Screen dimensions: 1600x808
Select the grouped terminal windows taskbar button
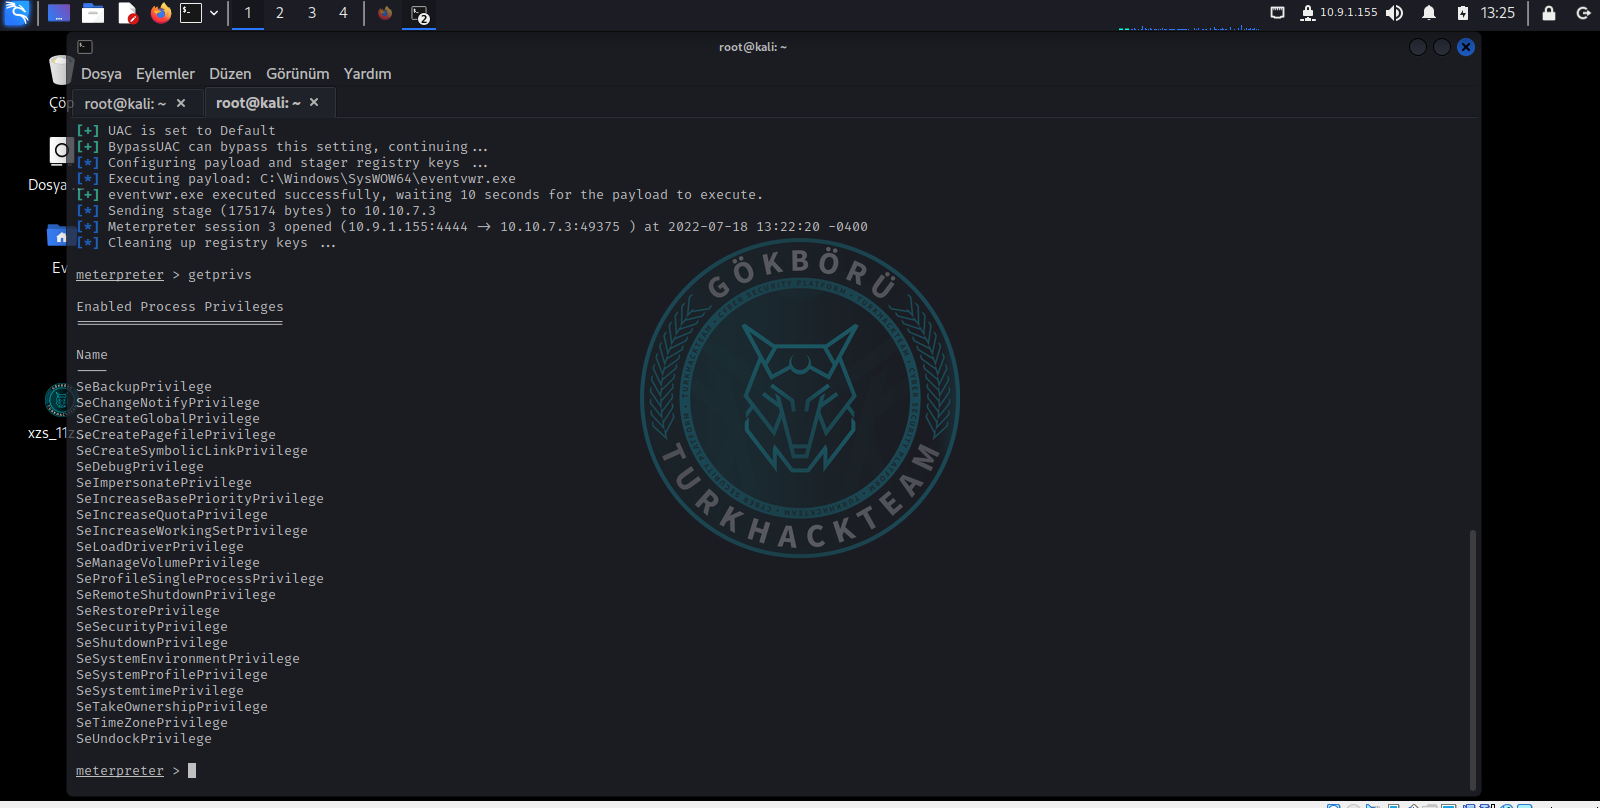coord(419,14)
